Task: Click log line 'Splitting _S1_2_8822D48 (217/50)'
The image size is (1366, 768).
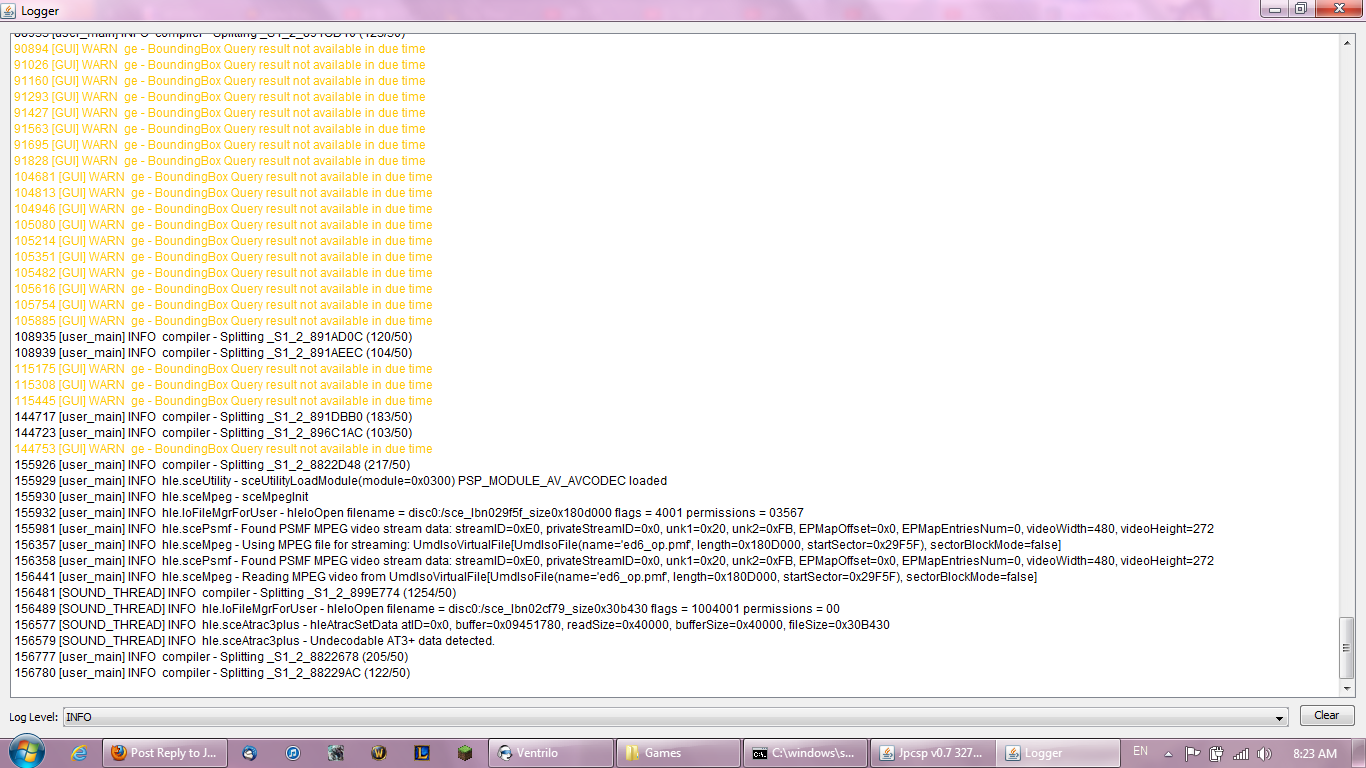Action: pyautogui.click(x=212, y=465)
